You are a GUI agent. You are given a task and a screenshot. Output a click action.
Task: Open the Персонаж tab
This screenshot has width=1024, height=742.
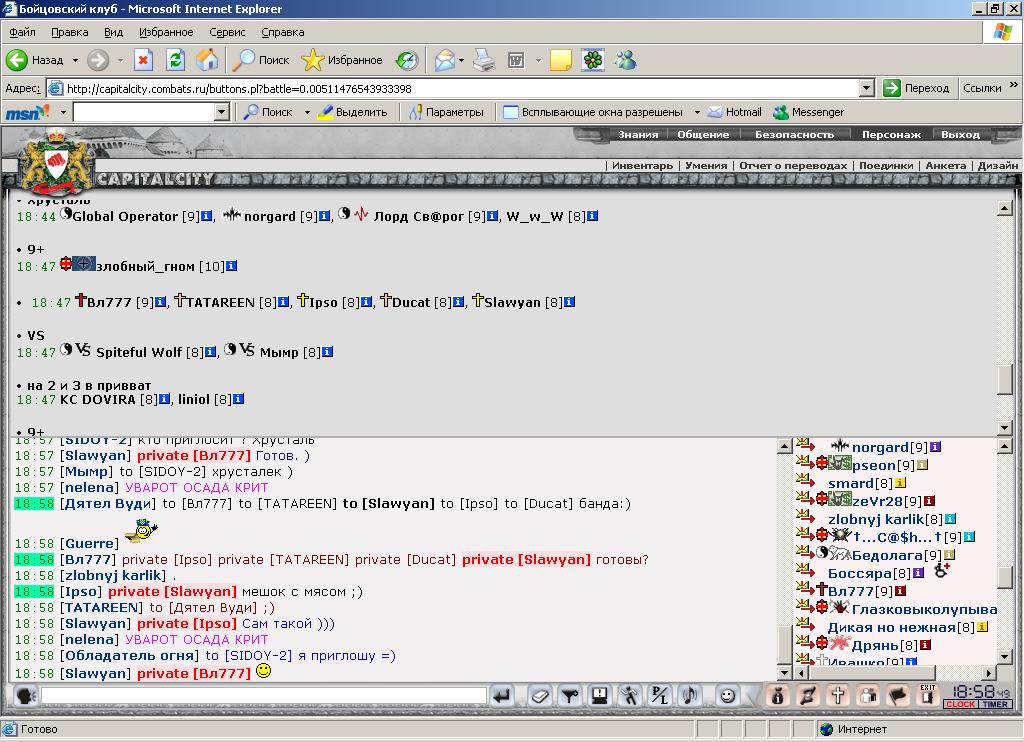point(891,135)
